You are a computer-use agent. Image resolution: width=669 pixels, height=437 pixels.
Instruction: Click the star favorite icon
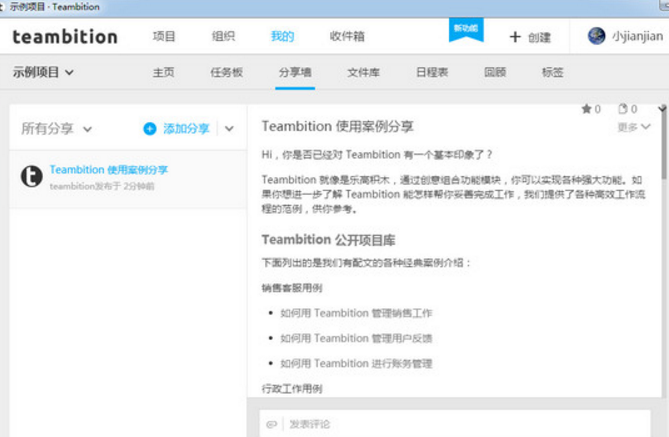pos(586,109)
